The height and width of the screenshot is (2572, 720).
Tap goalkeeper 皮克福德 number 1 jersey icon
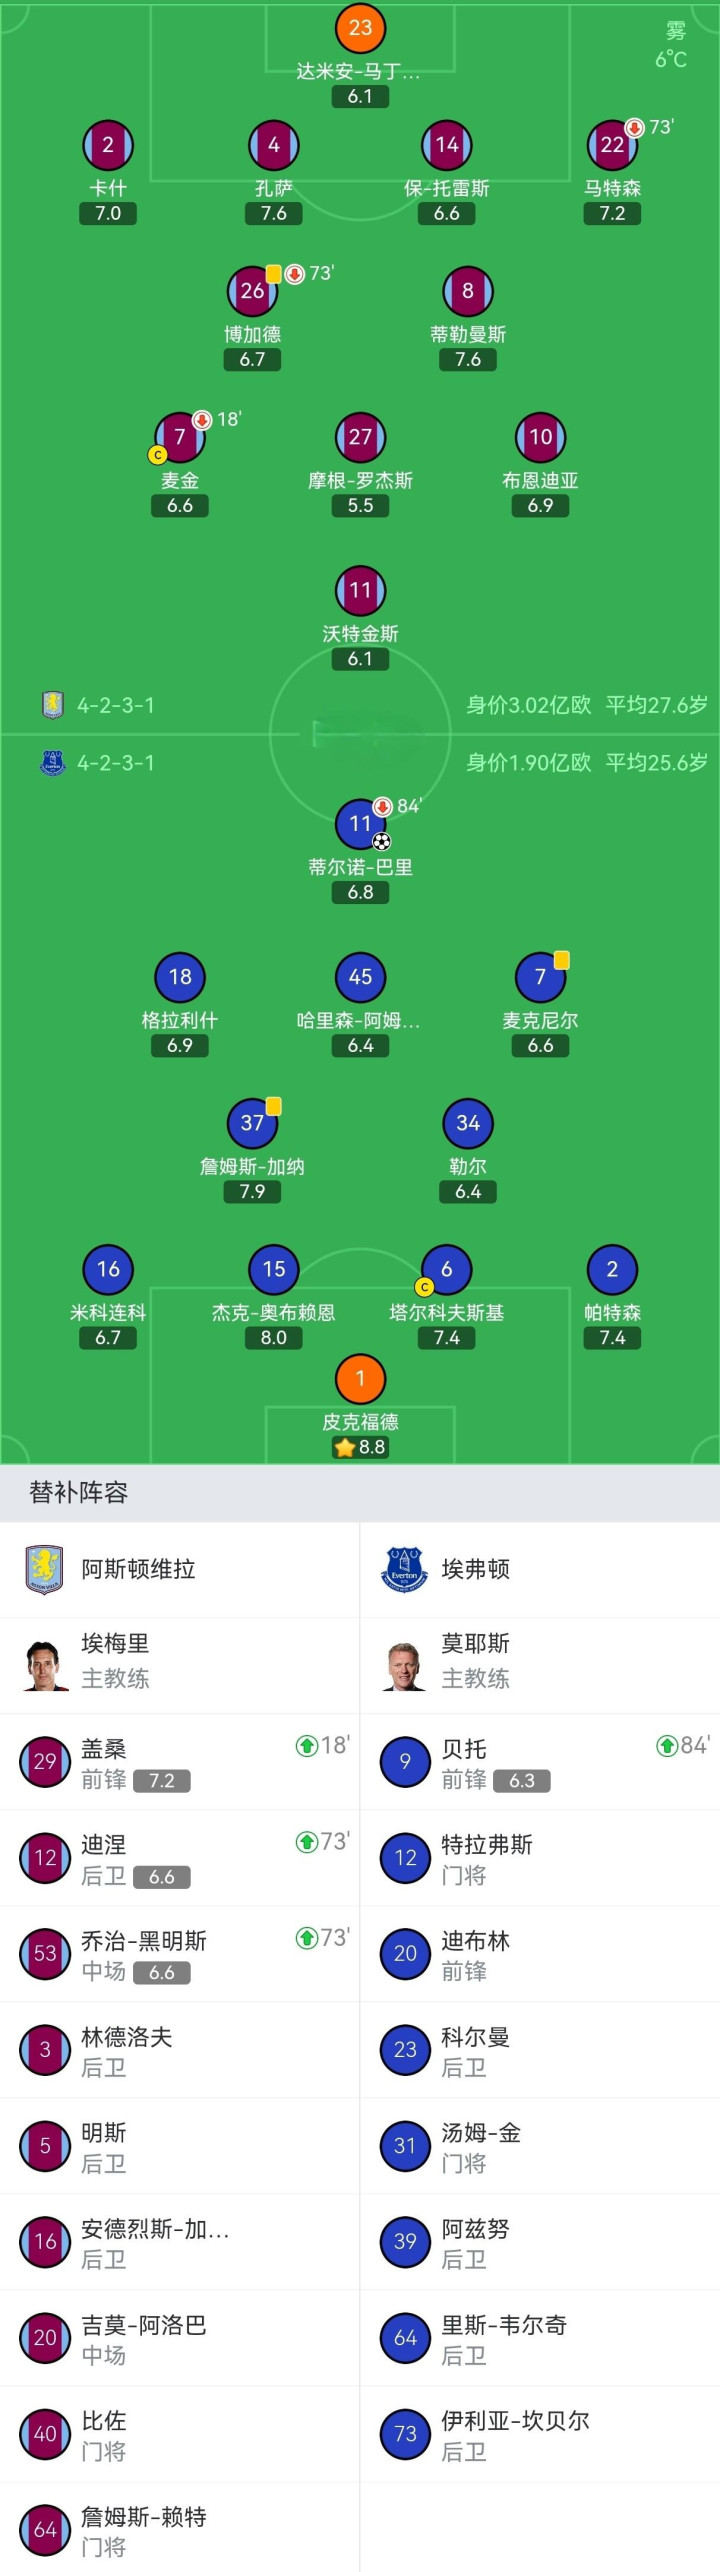point(360,1379)
